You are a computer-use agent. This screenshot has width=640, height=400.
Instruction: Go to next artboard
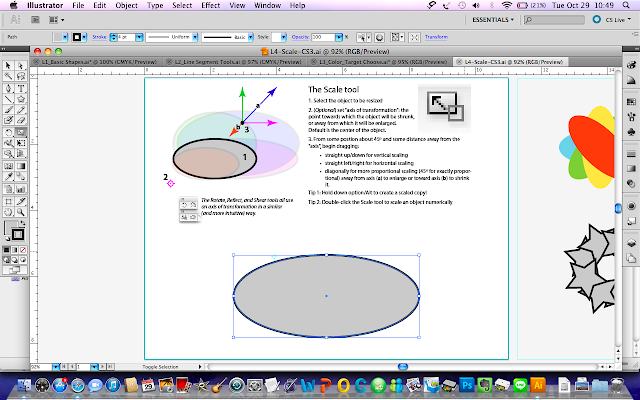103,367
